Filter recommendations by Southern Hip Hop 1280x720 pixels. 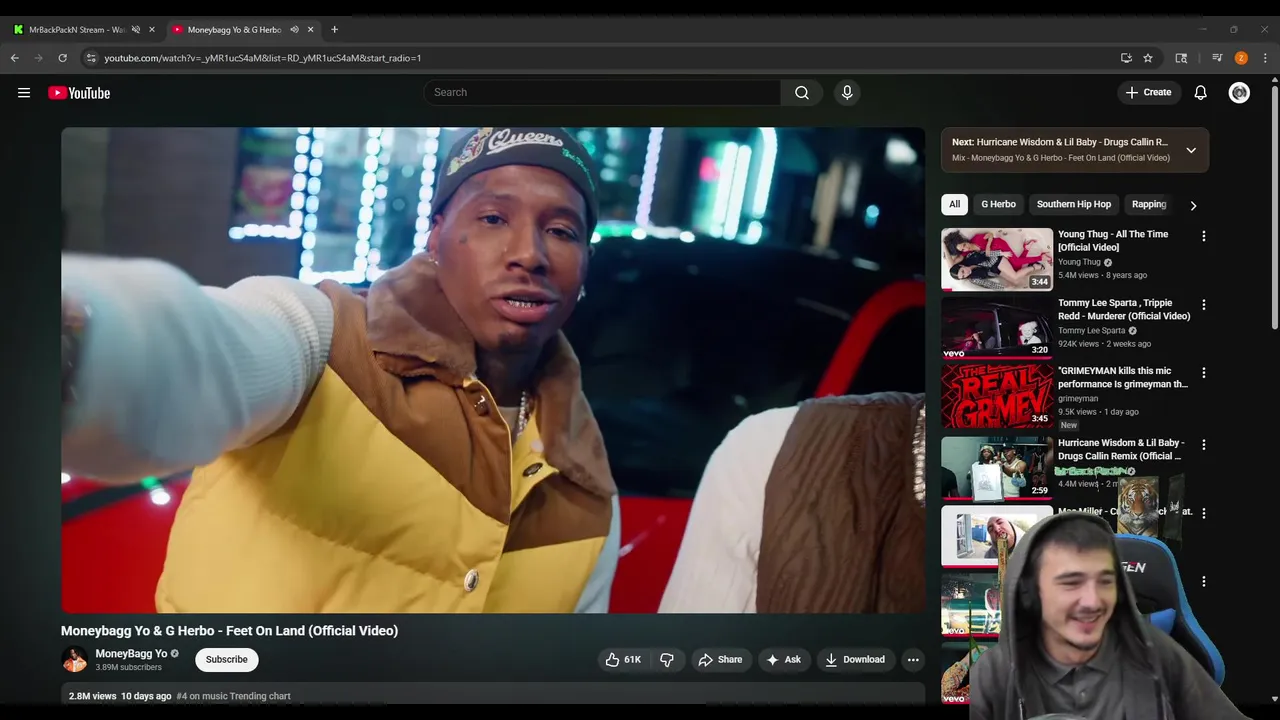click(x=1074, y=205)
